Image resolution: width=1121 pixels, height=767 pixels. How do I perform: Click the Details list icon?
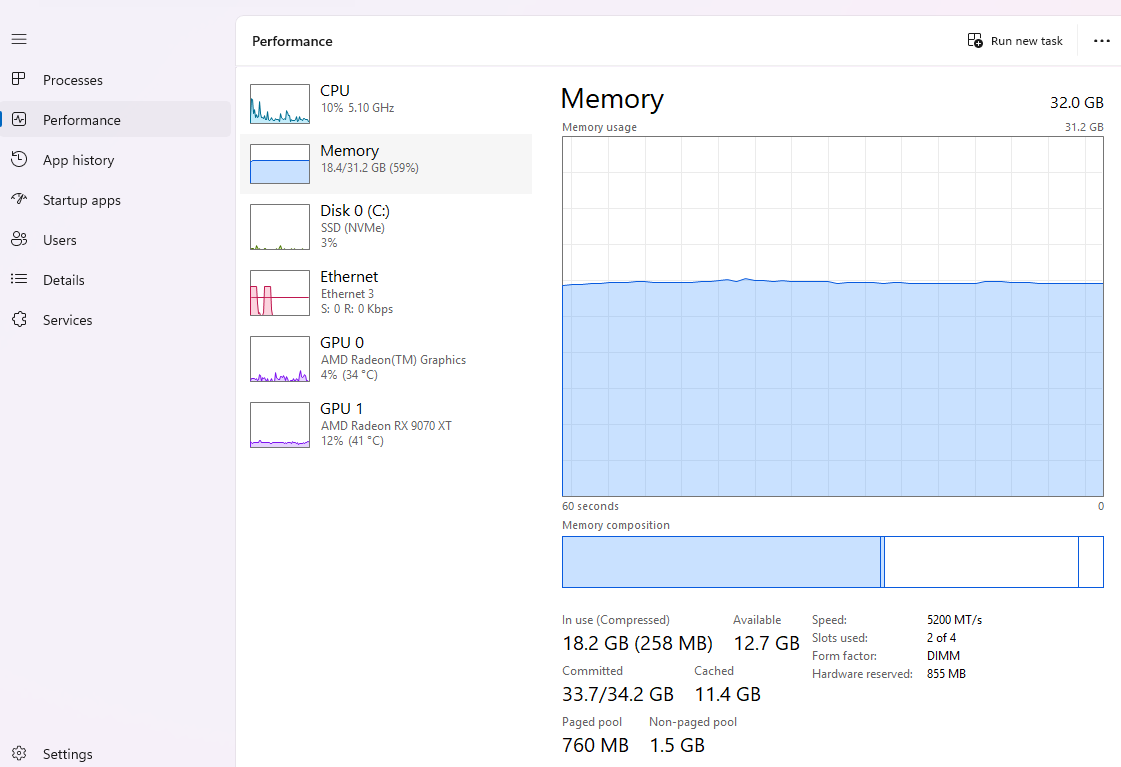click(x=19, y=279)
